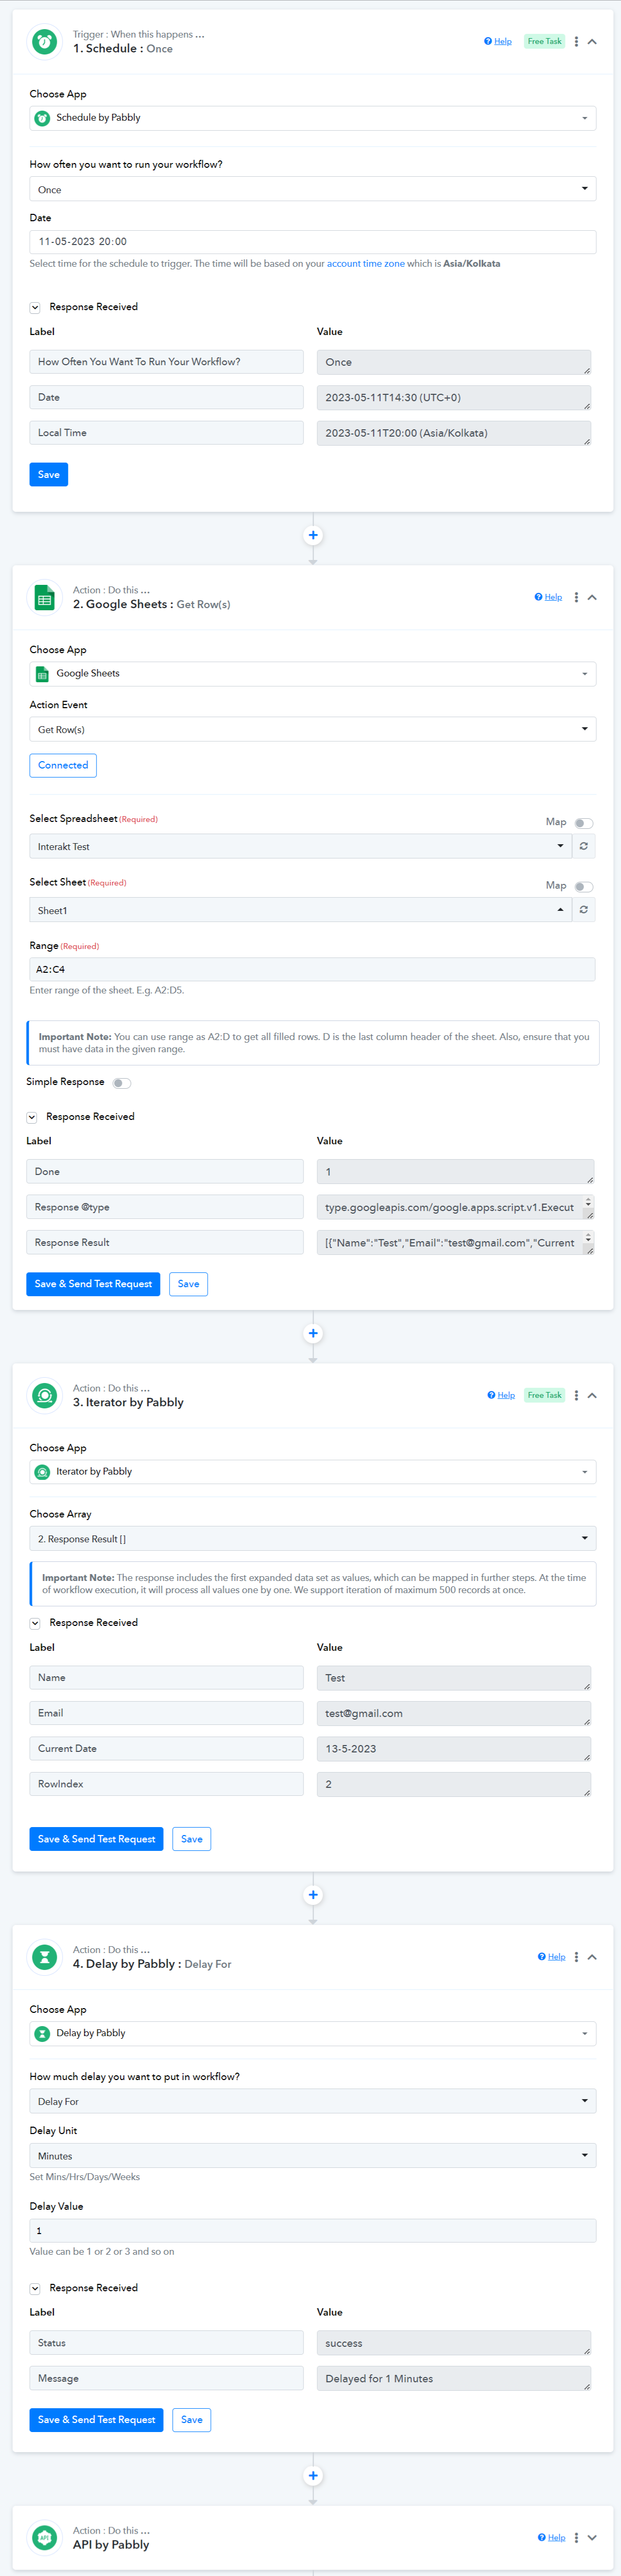The height and width of the screenshot is (2576, 621).
Task: Refresh the Select Sheet list
Action: [584, 910]
